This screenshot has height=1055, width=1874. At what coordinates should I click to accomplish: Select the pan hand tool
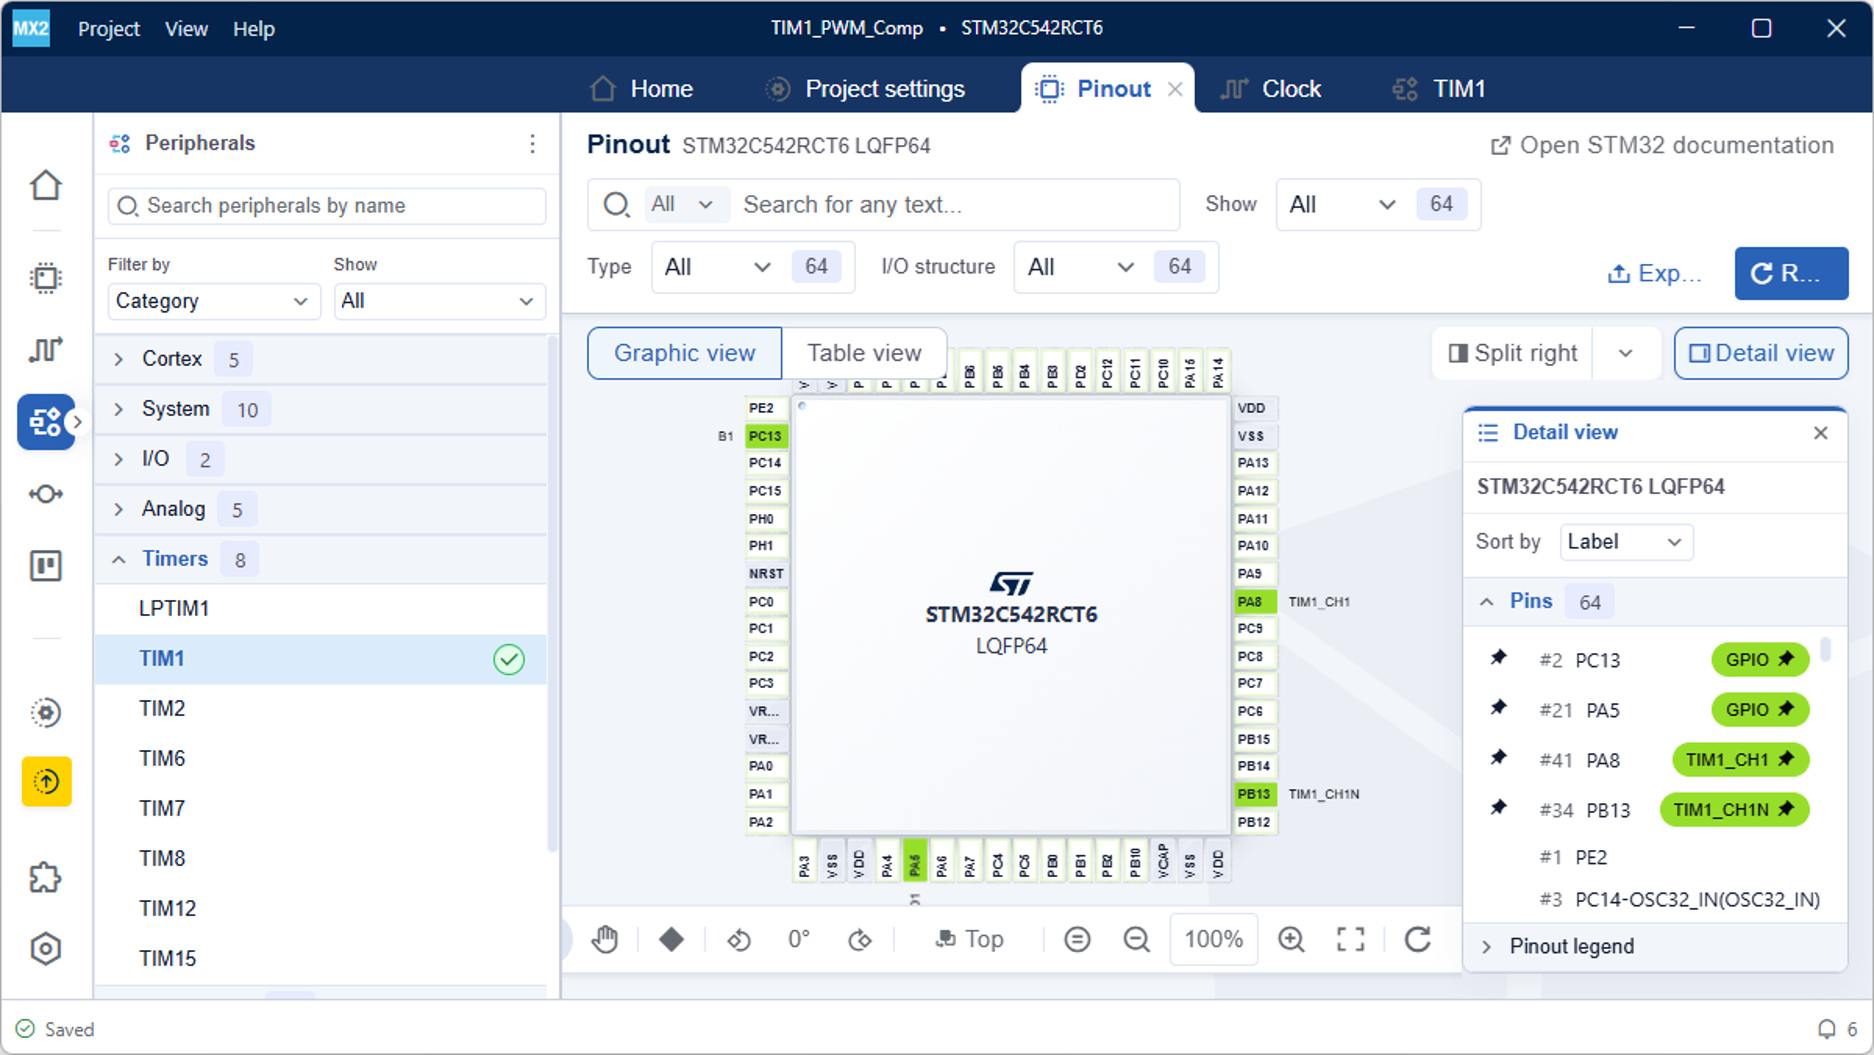point(605,939)
